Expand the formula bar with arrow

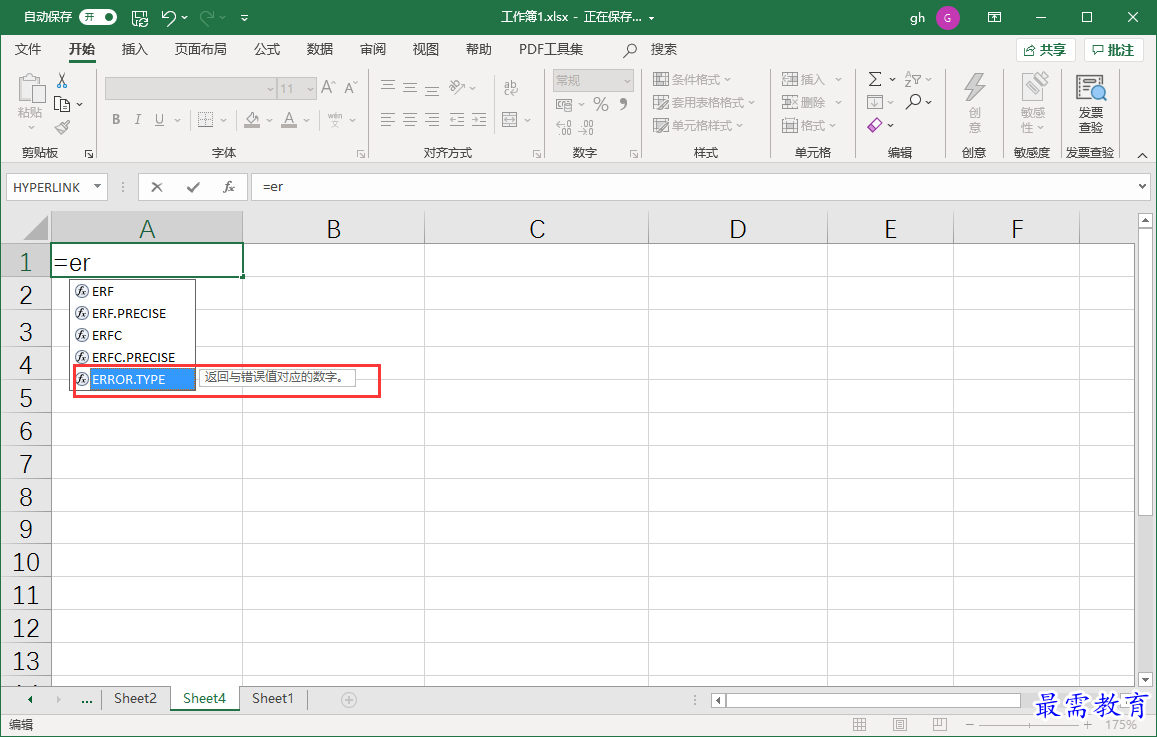[1143, 187]
